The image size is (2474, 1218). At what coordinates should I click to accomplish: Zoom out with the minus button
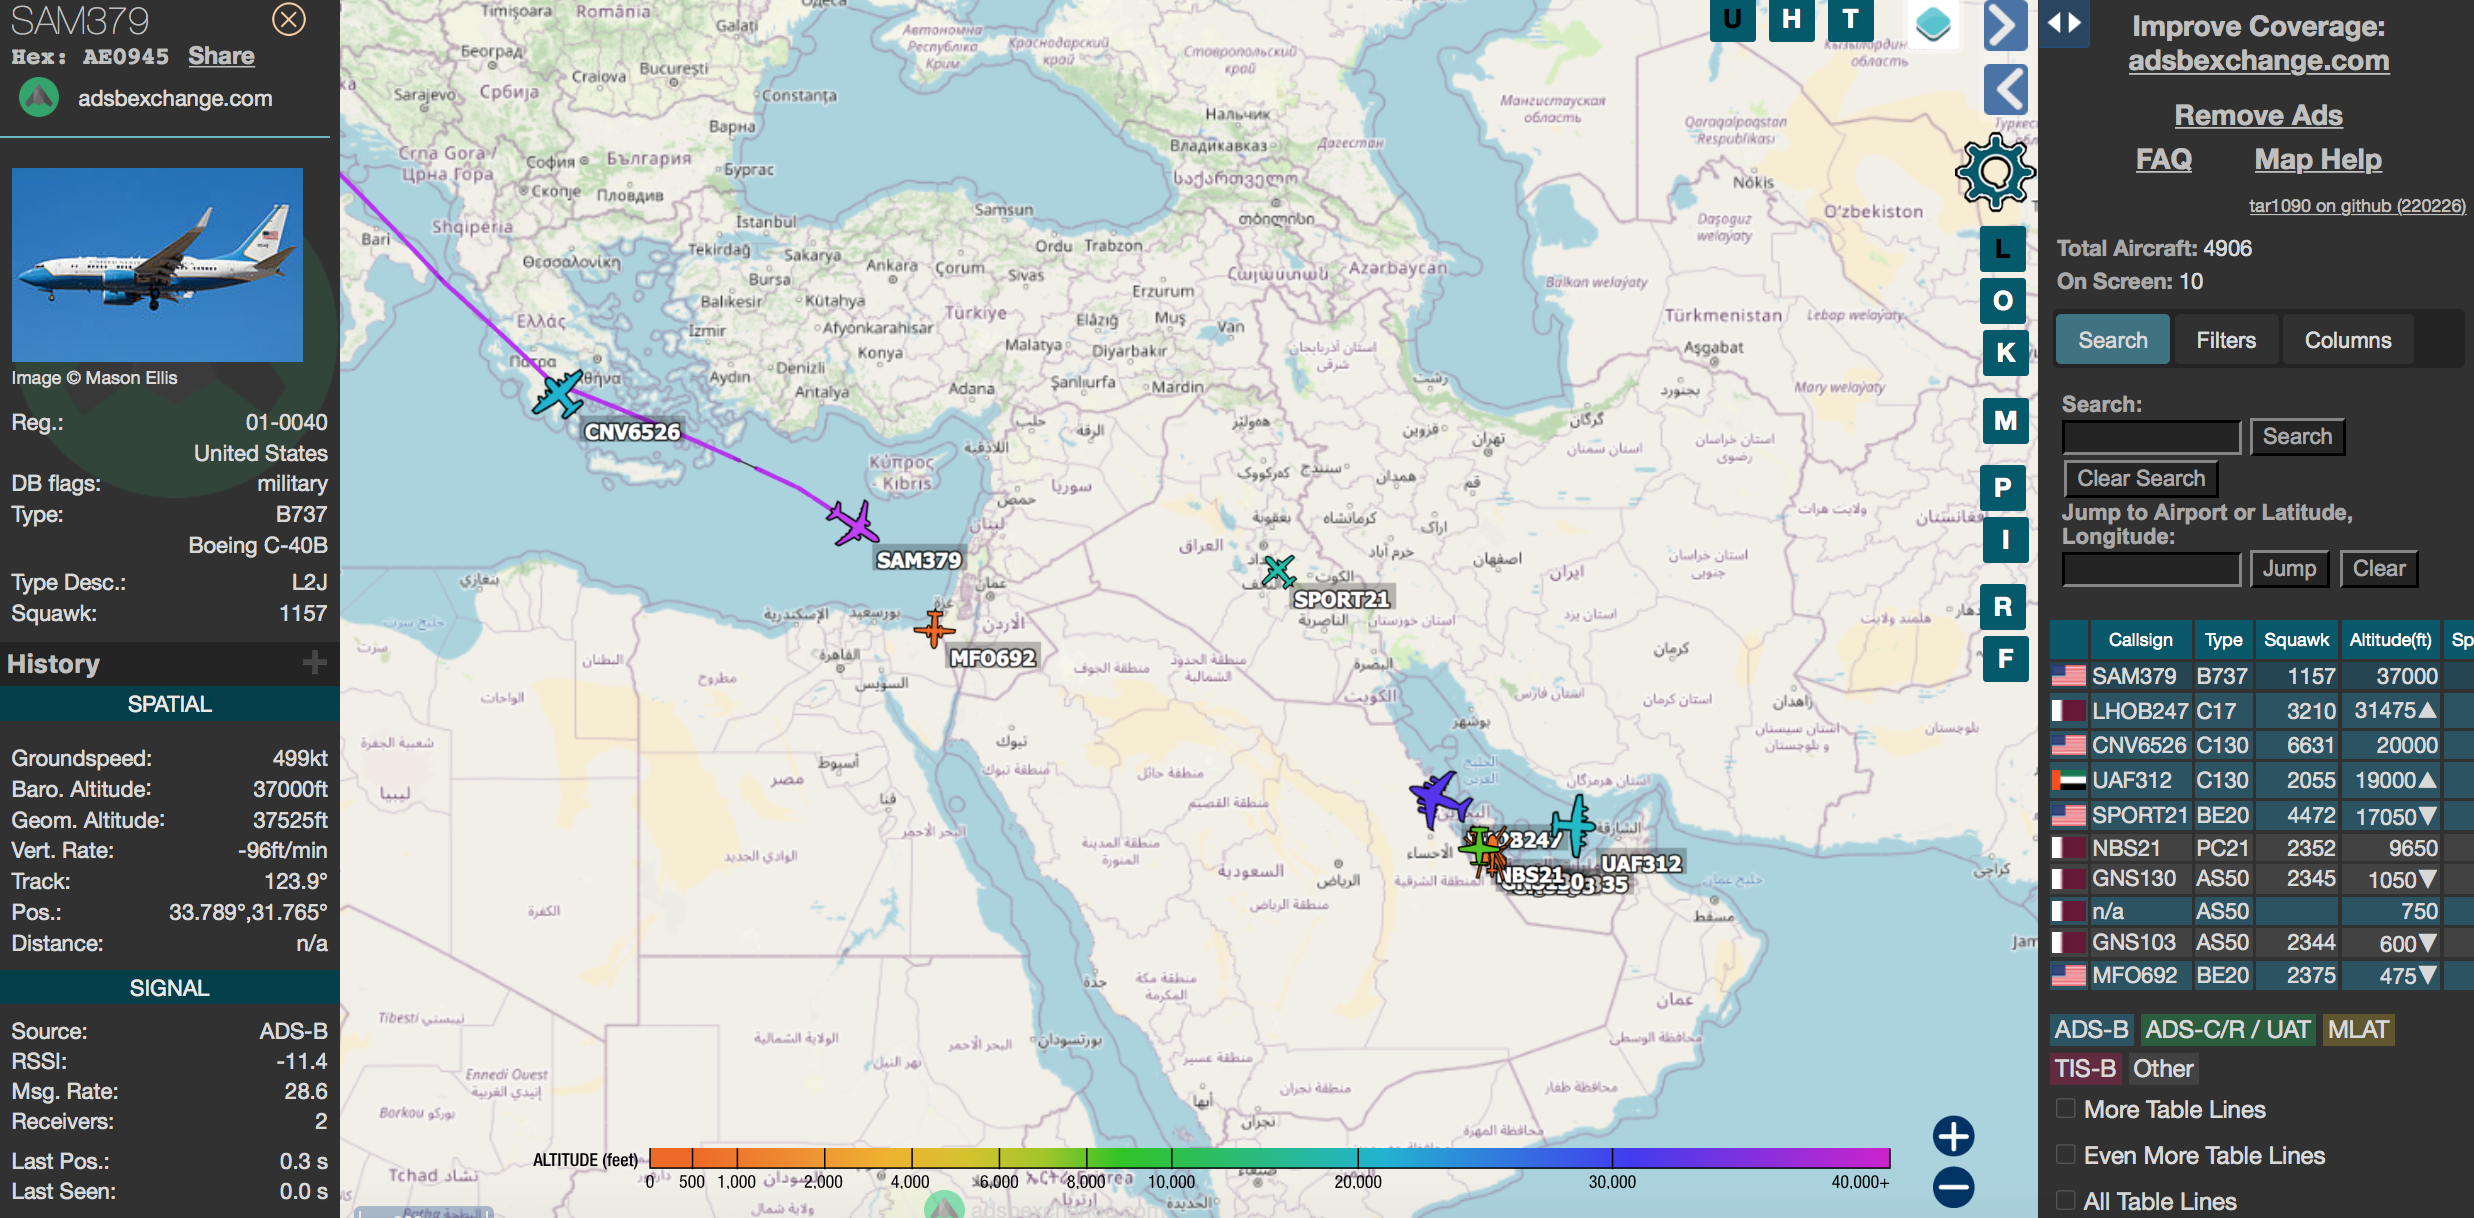pos(1953,1187)
